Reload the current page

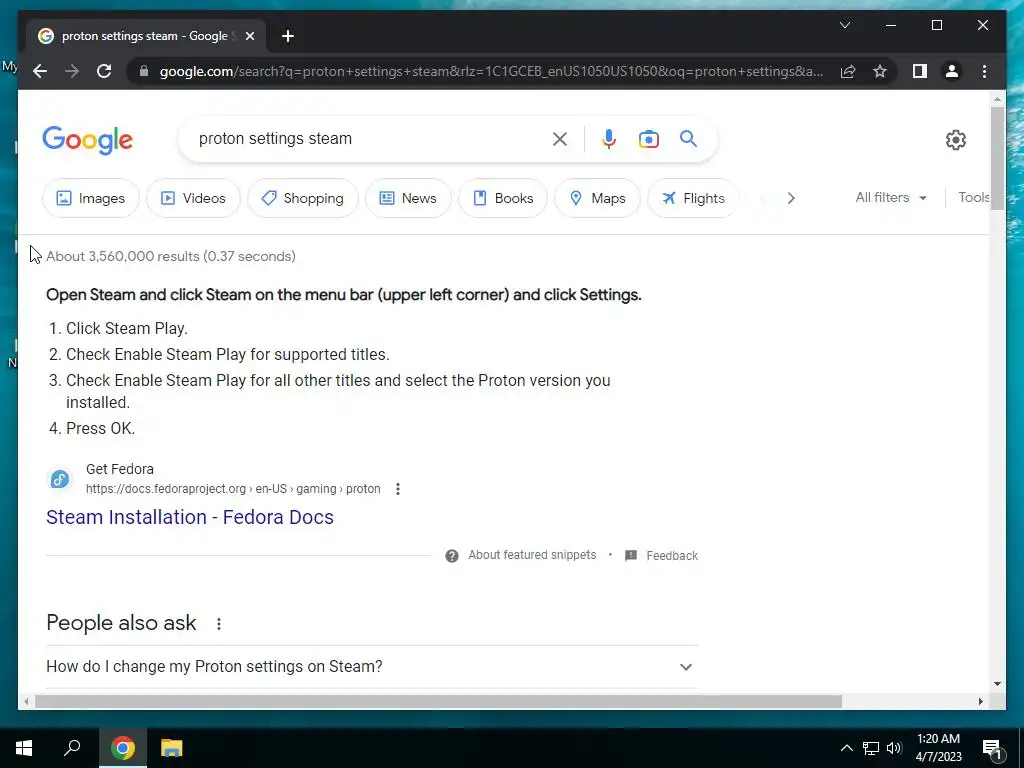click(x=104, y=71)
